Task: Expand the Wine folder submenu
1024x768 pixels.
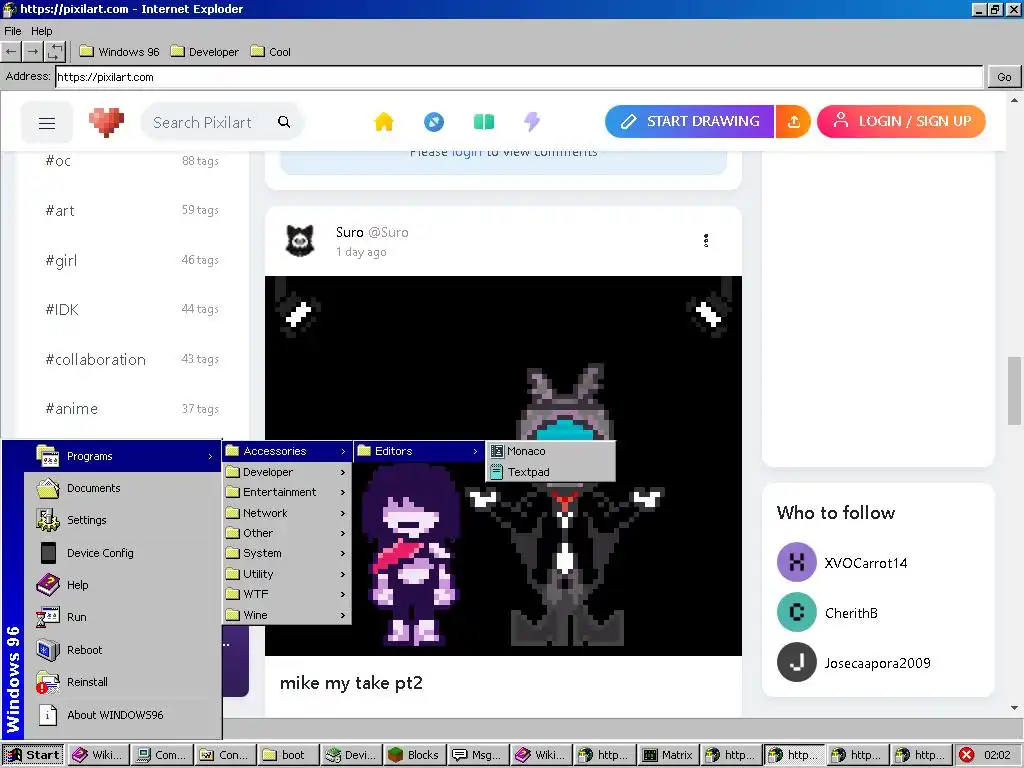Action: 287,615
